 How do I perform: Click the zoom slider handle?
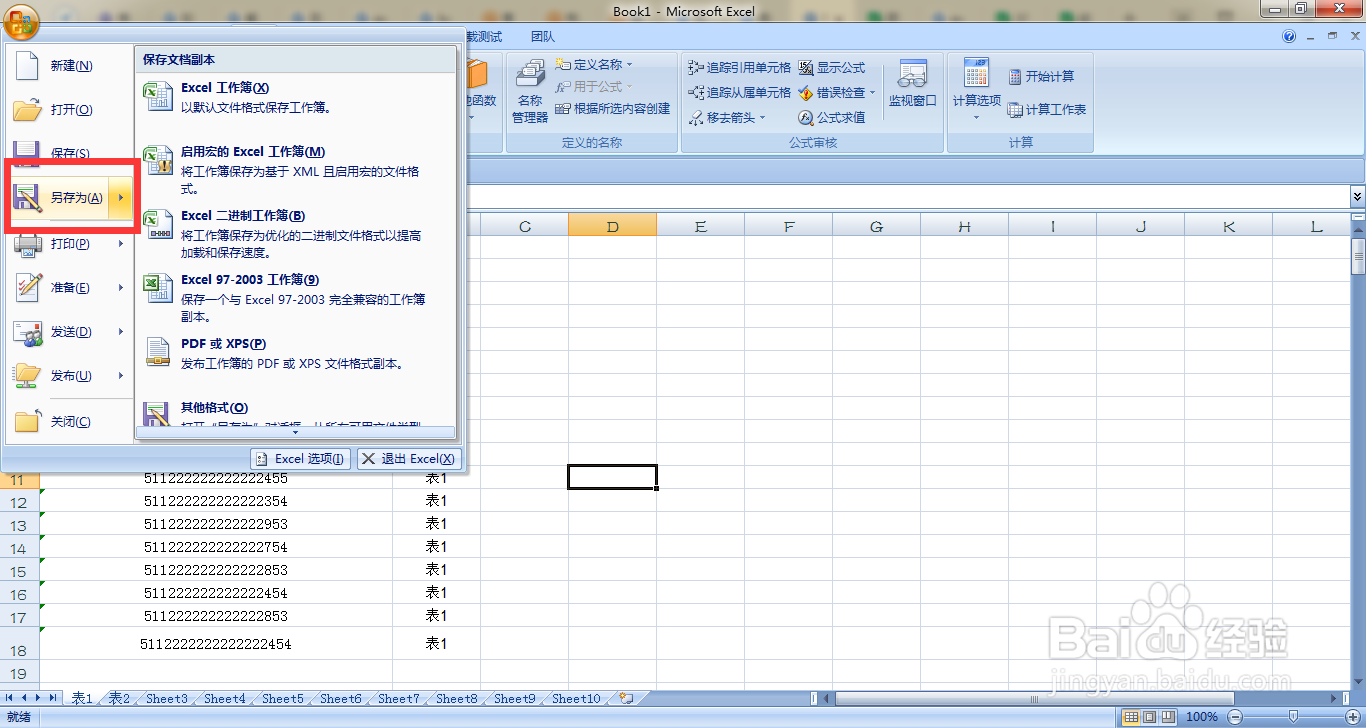(1293, 716)
